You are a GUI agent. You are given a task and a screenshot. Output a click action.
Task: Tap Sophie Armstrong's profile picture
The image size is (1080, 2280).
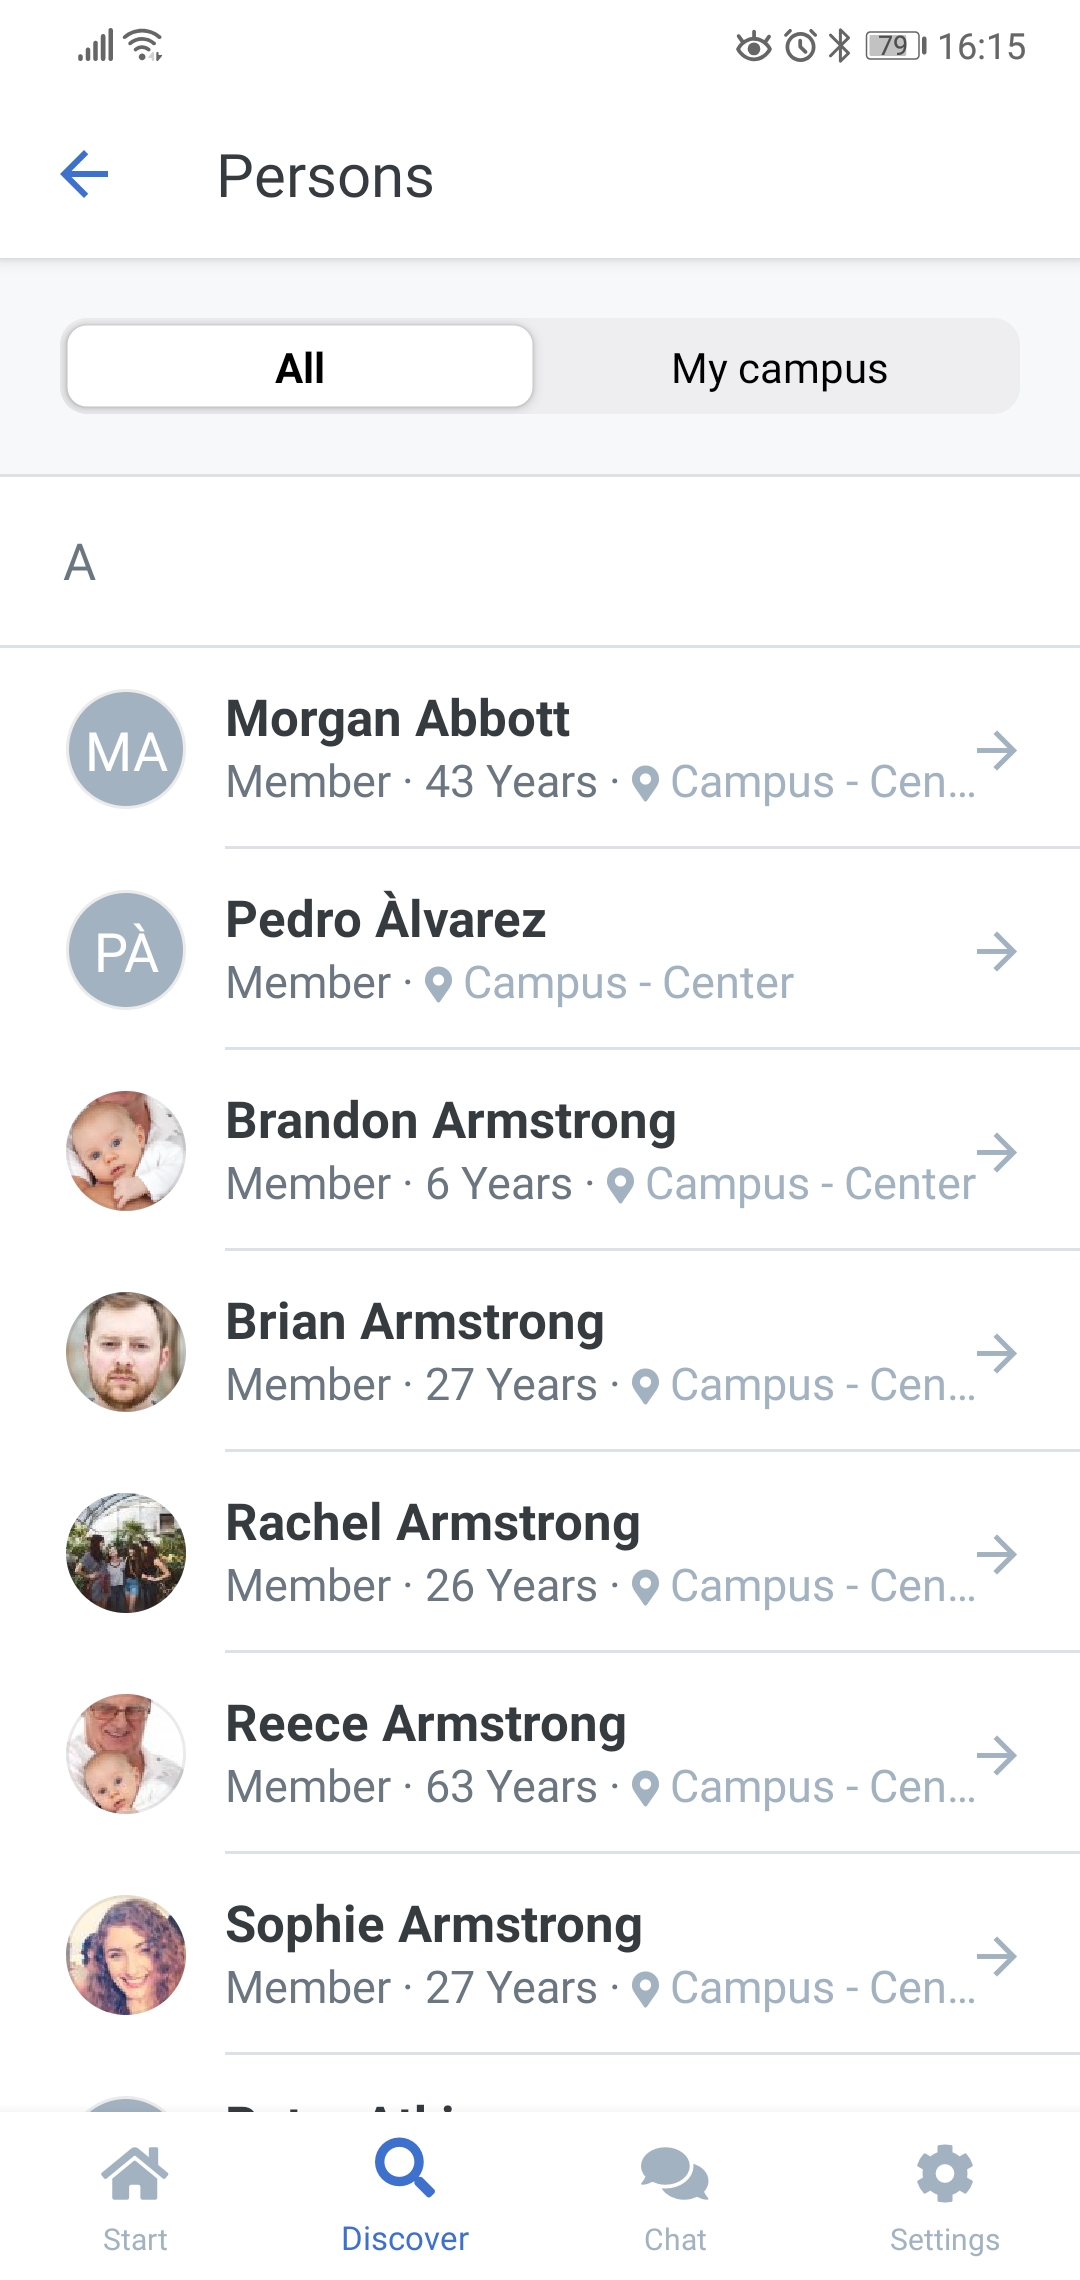126,1955
